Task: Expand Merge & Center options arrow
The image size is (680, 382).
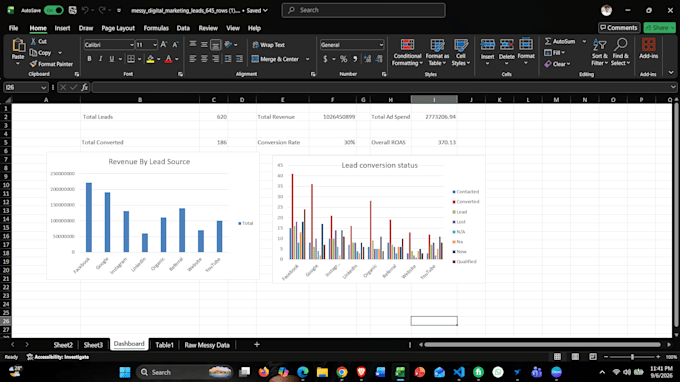Action: [307, 59]
